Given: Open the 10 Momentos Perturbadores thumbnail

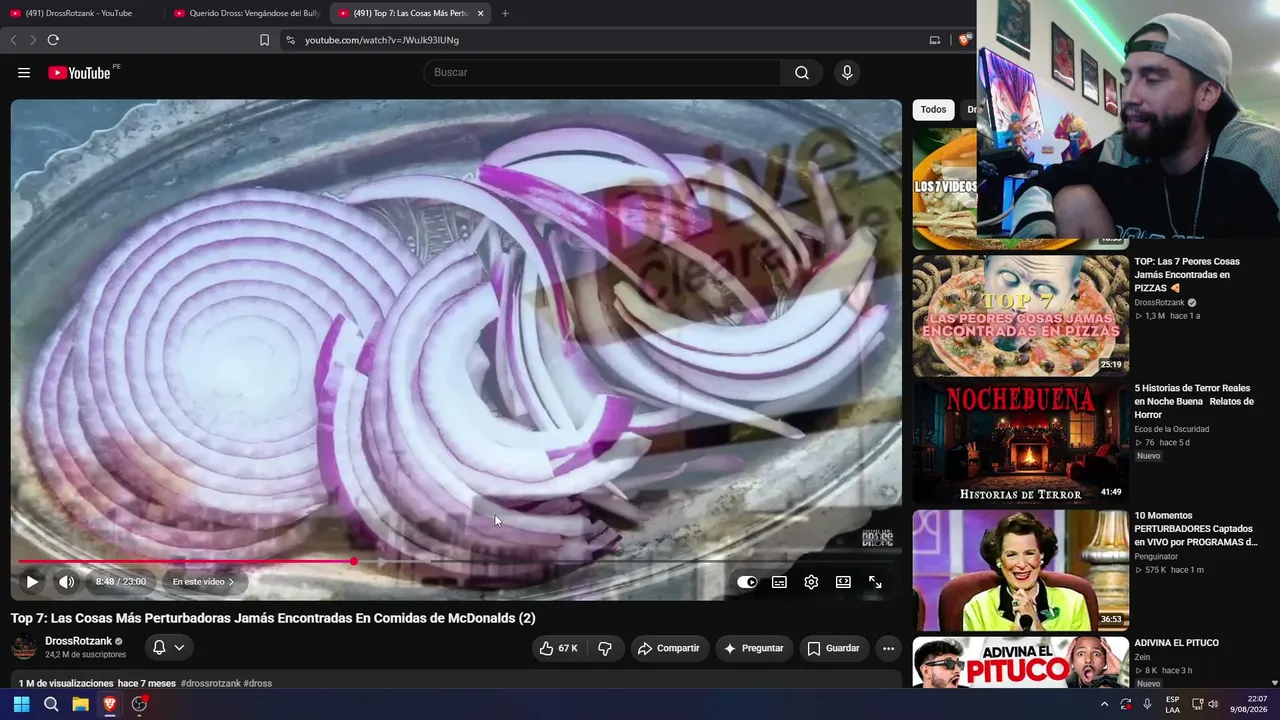Looking at the screenshot, I should tap(1020, 570).
